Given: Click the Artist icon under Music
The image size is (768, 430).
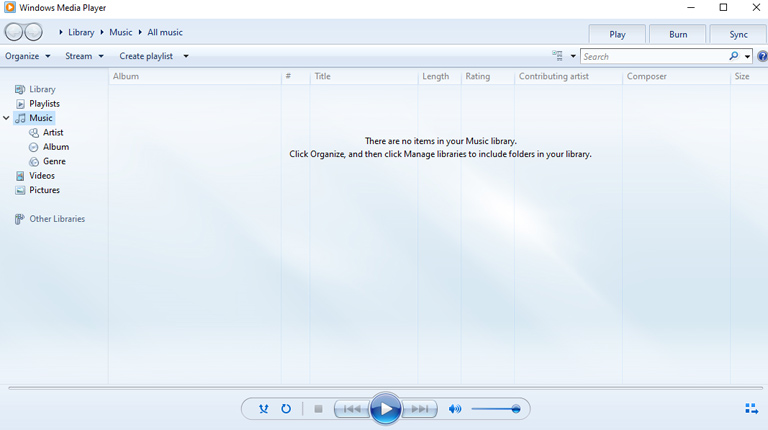Looking at the screenshot, I should (34, 133).
